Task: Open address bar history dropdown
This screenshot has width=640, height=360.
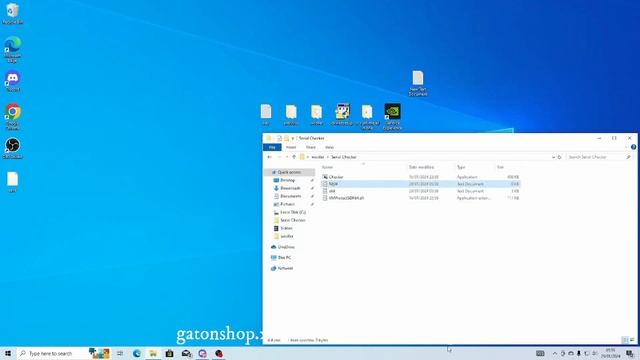Action: tap(553, 157)
